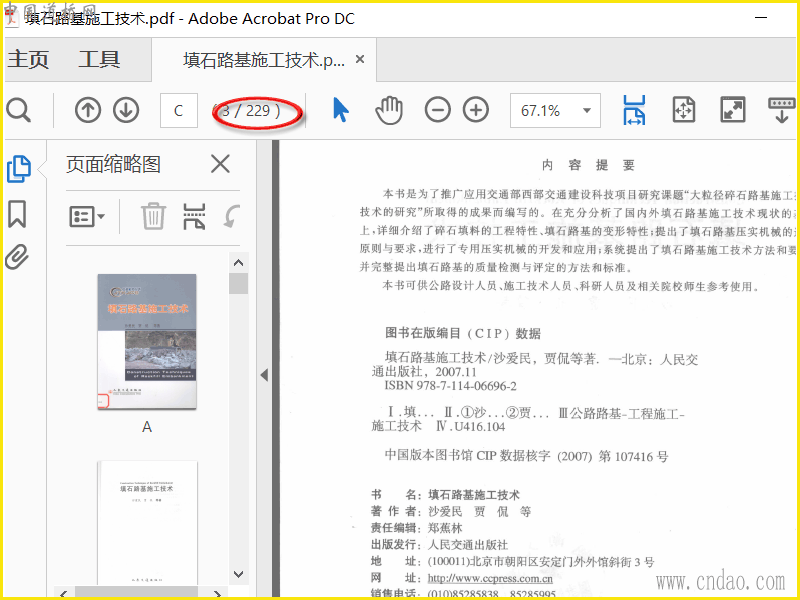
Task: Select the 填石路基施工技术.p... document tab
Action: (264, 60)
